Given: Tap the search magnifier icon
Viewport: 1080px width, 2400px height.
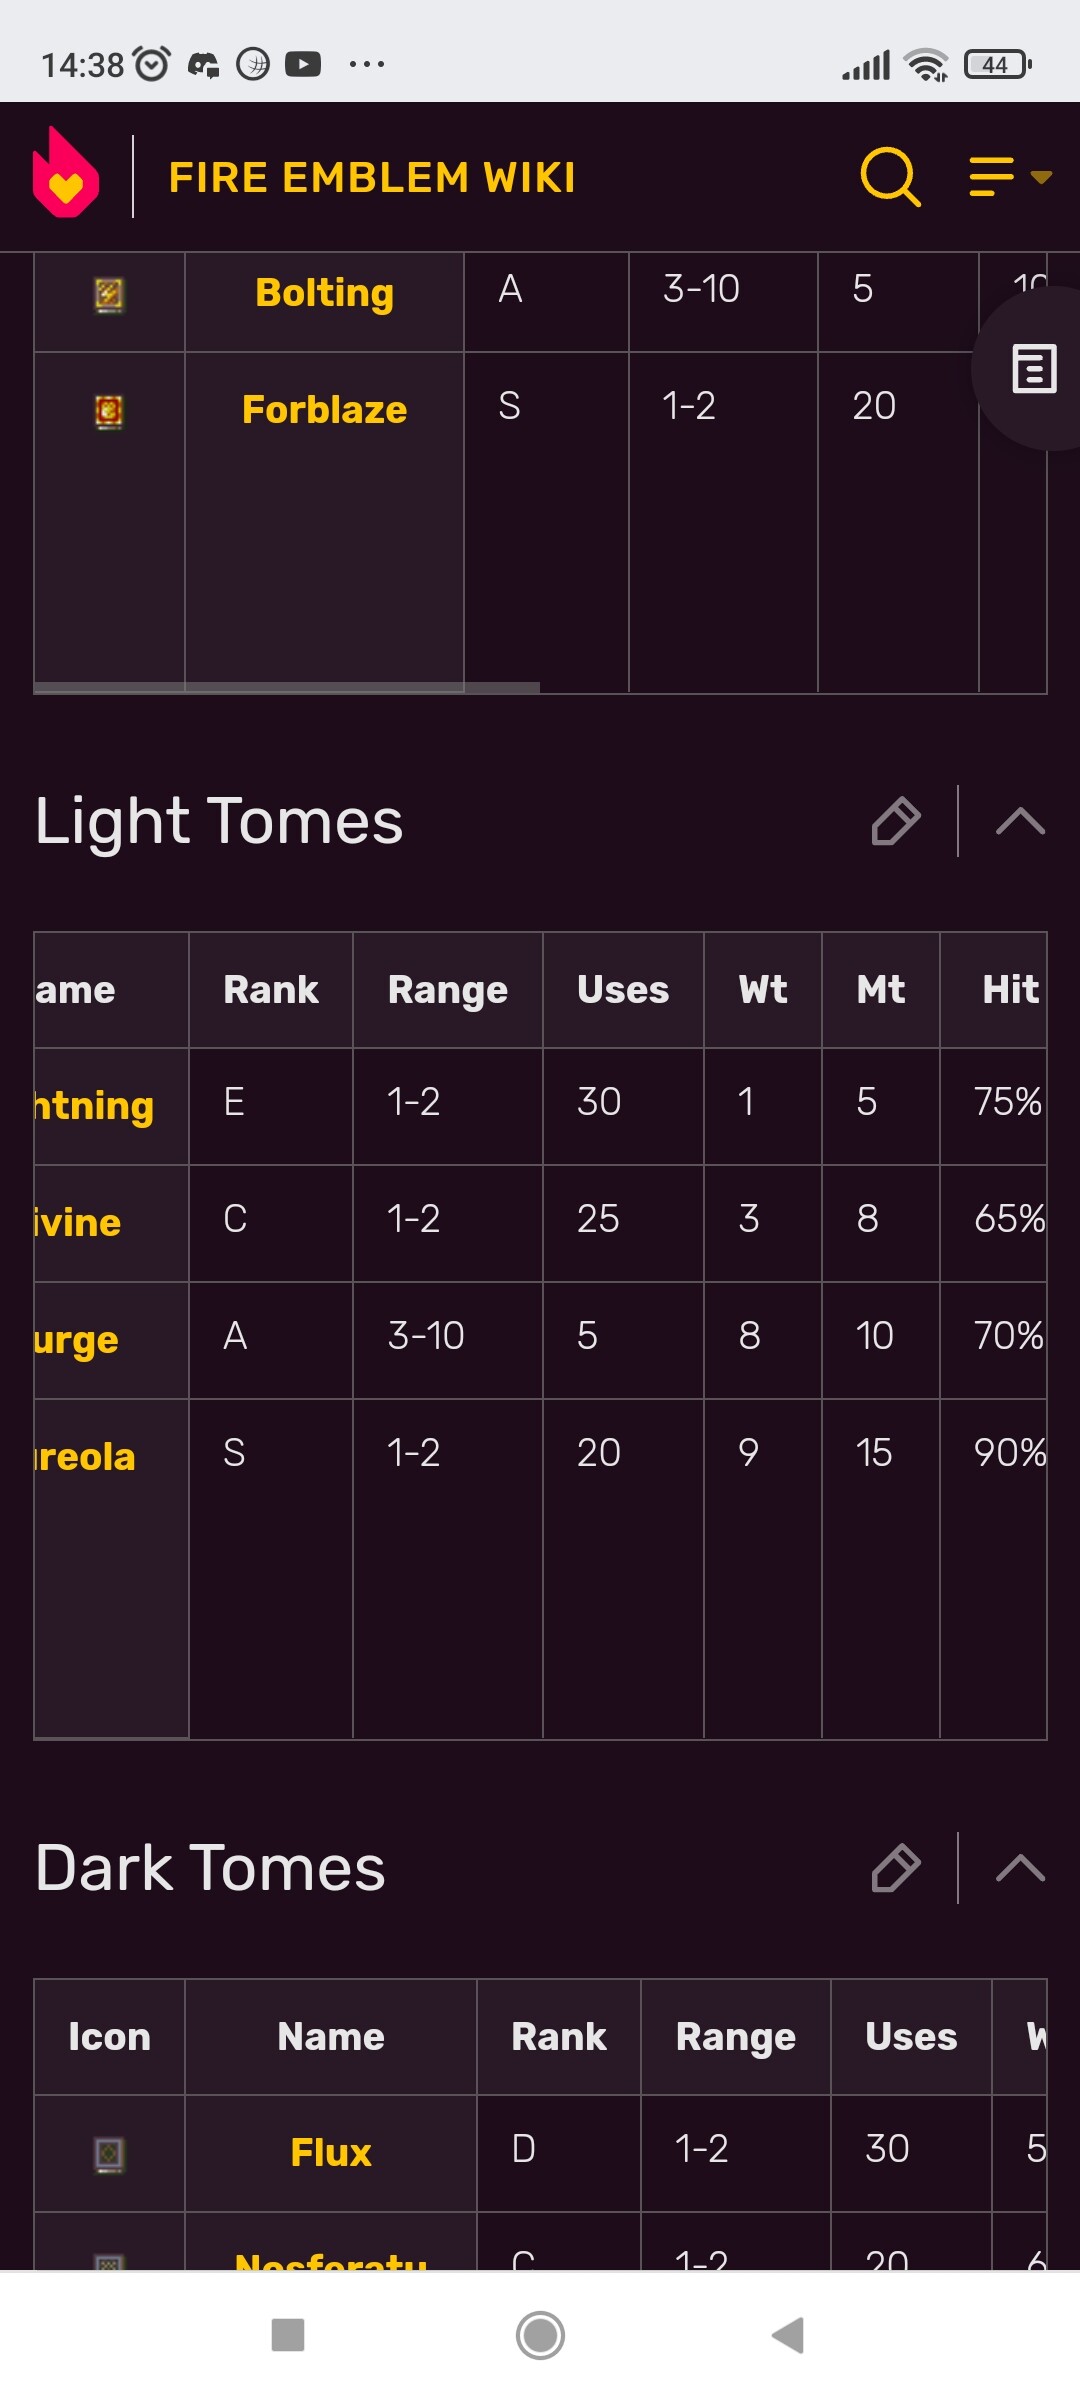Looking at the screenshot, I should (889, 176).
